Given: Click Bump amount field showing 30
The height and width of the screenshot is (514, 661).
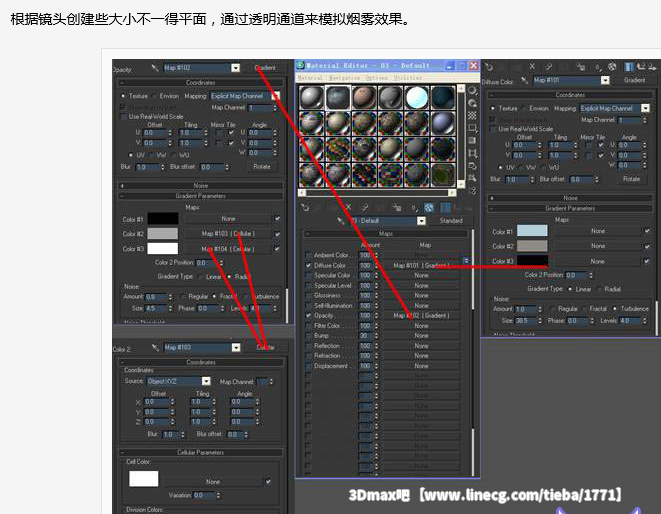Looking at the screenshot, I should 365,336.
